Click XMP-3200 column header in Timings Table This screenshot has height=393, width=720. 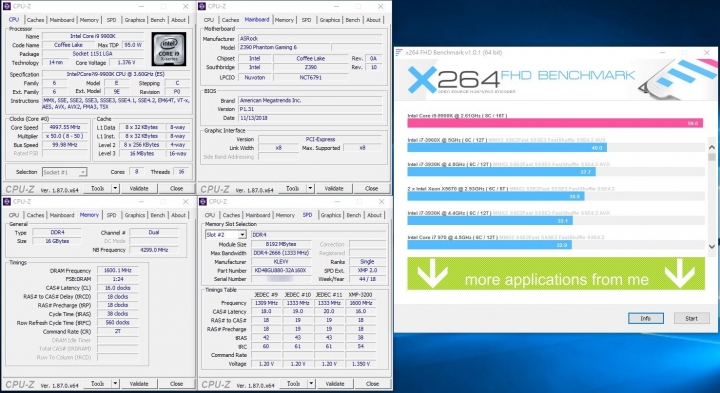point(360,294)
